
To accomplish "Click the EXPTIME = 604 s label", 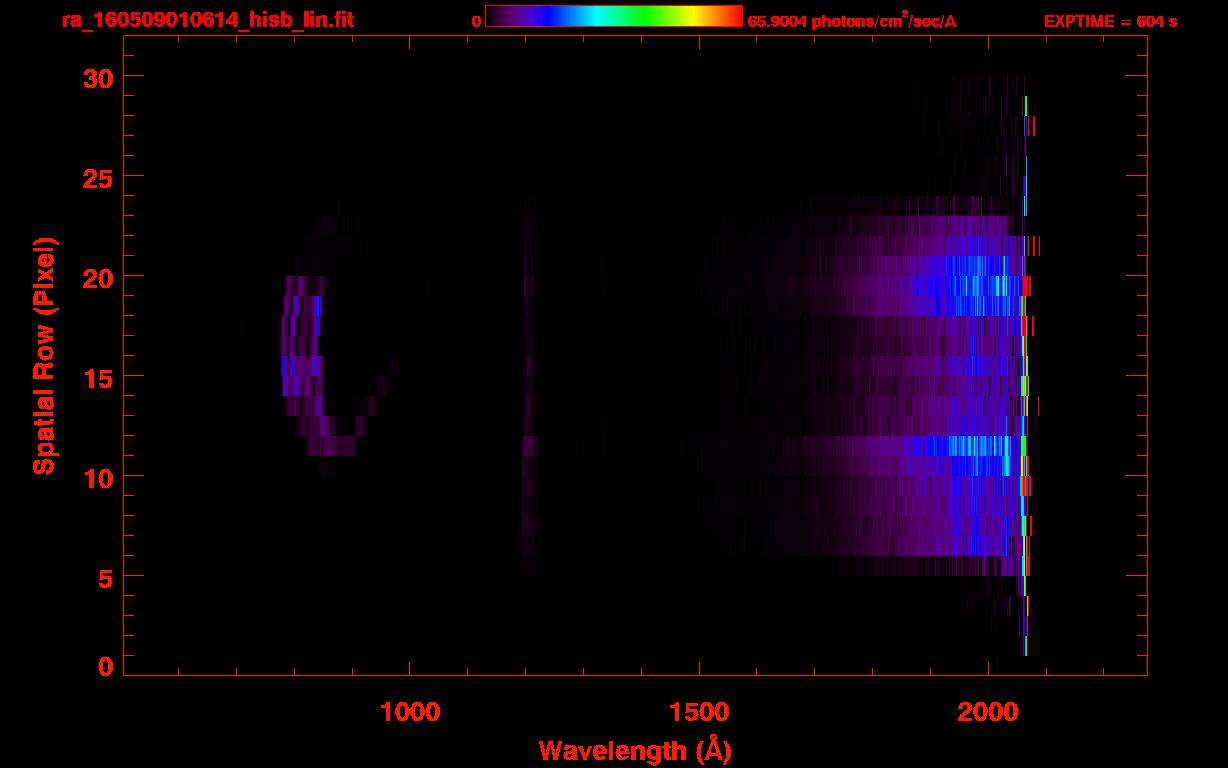I will (x=1110, y=21).
